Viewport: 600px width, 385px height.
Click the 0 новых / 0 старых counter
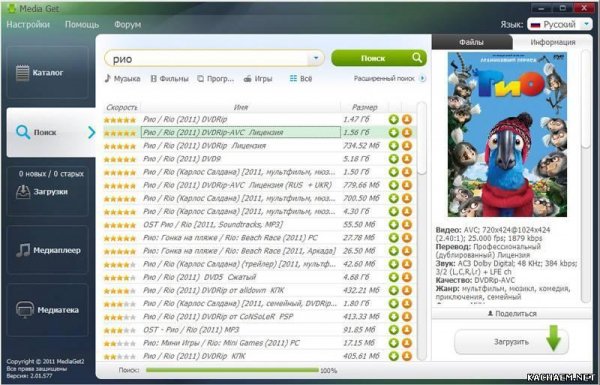[51, 174]
